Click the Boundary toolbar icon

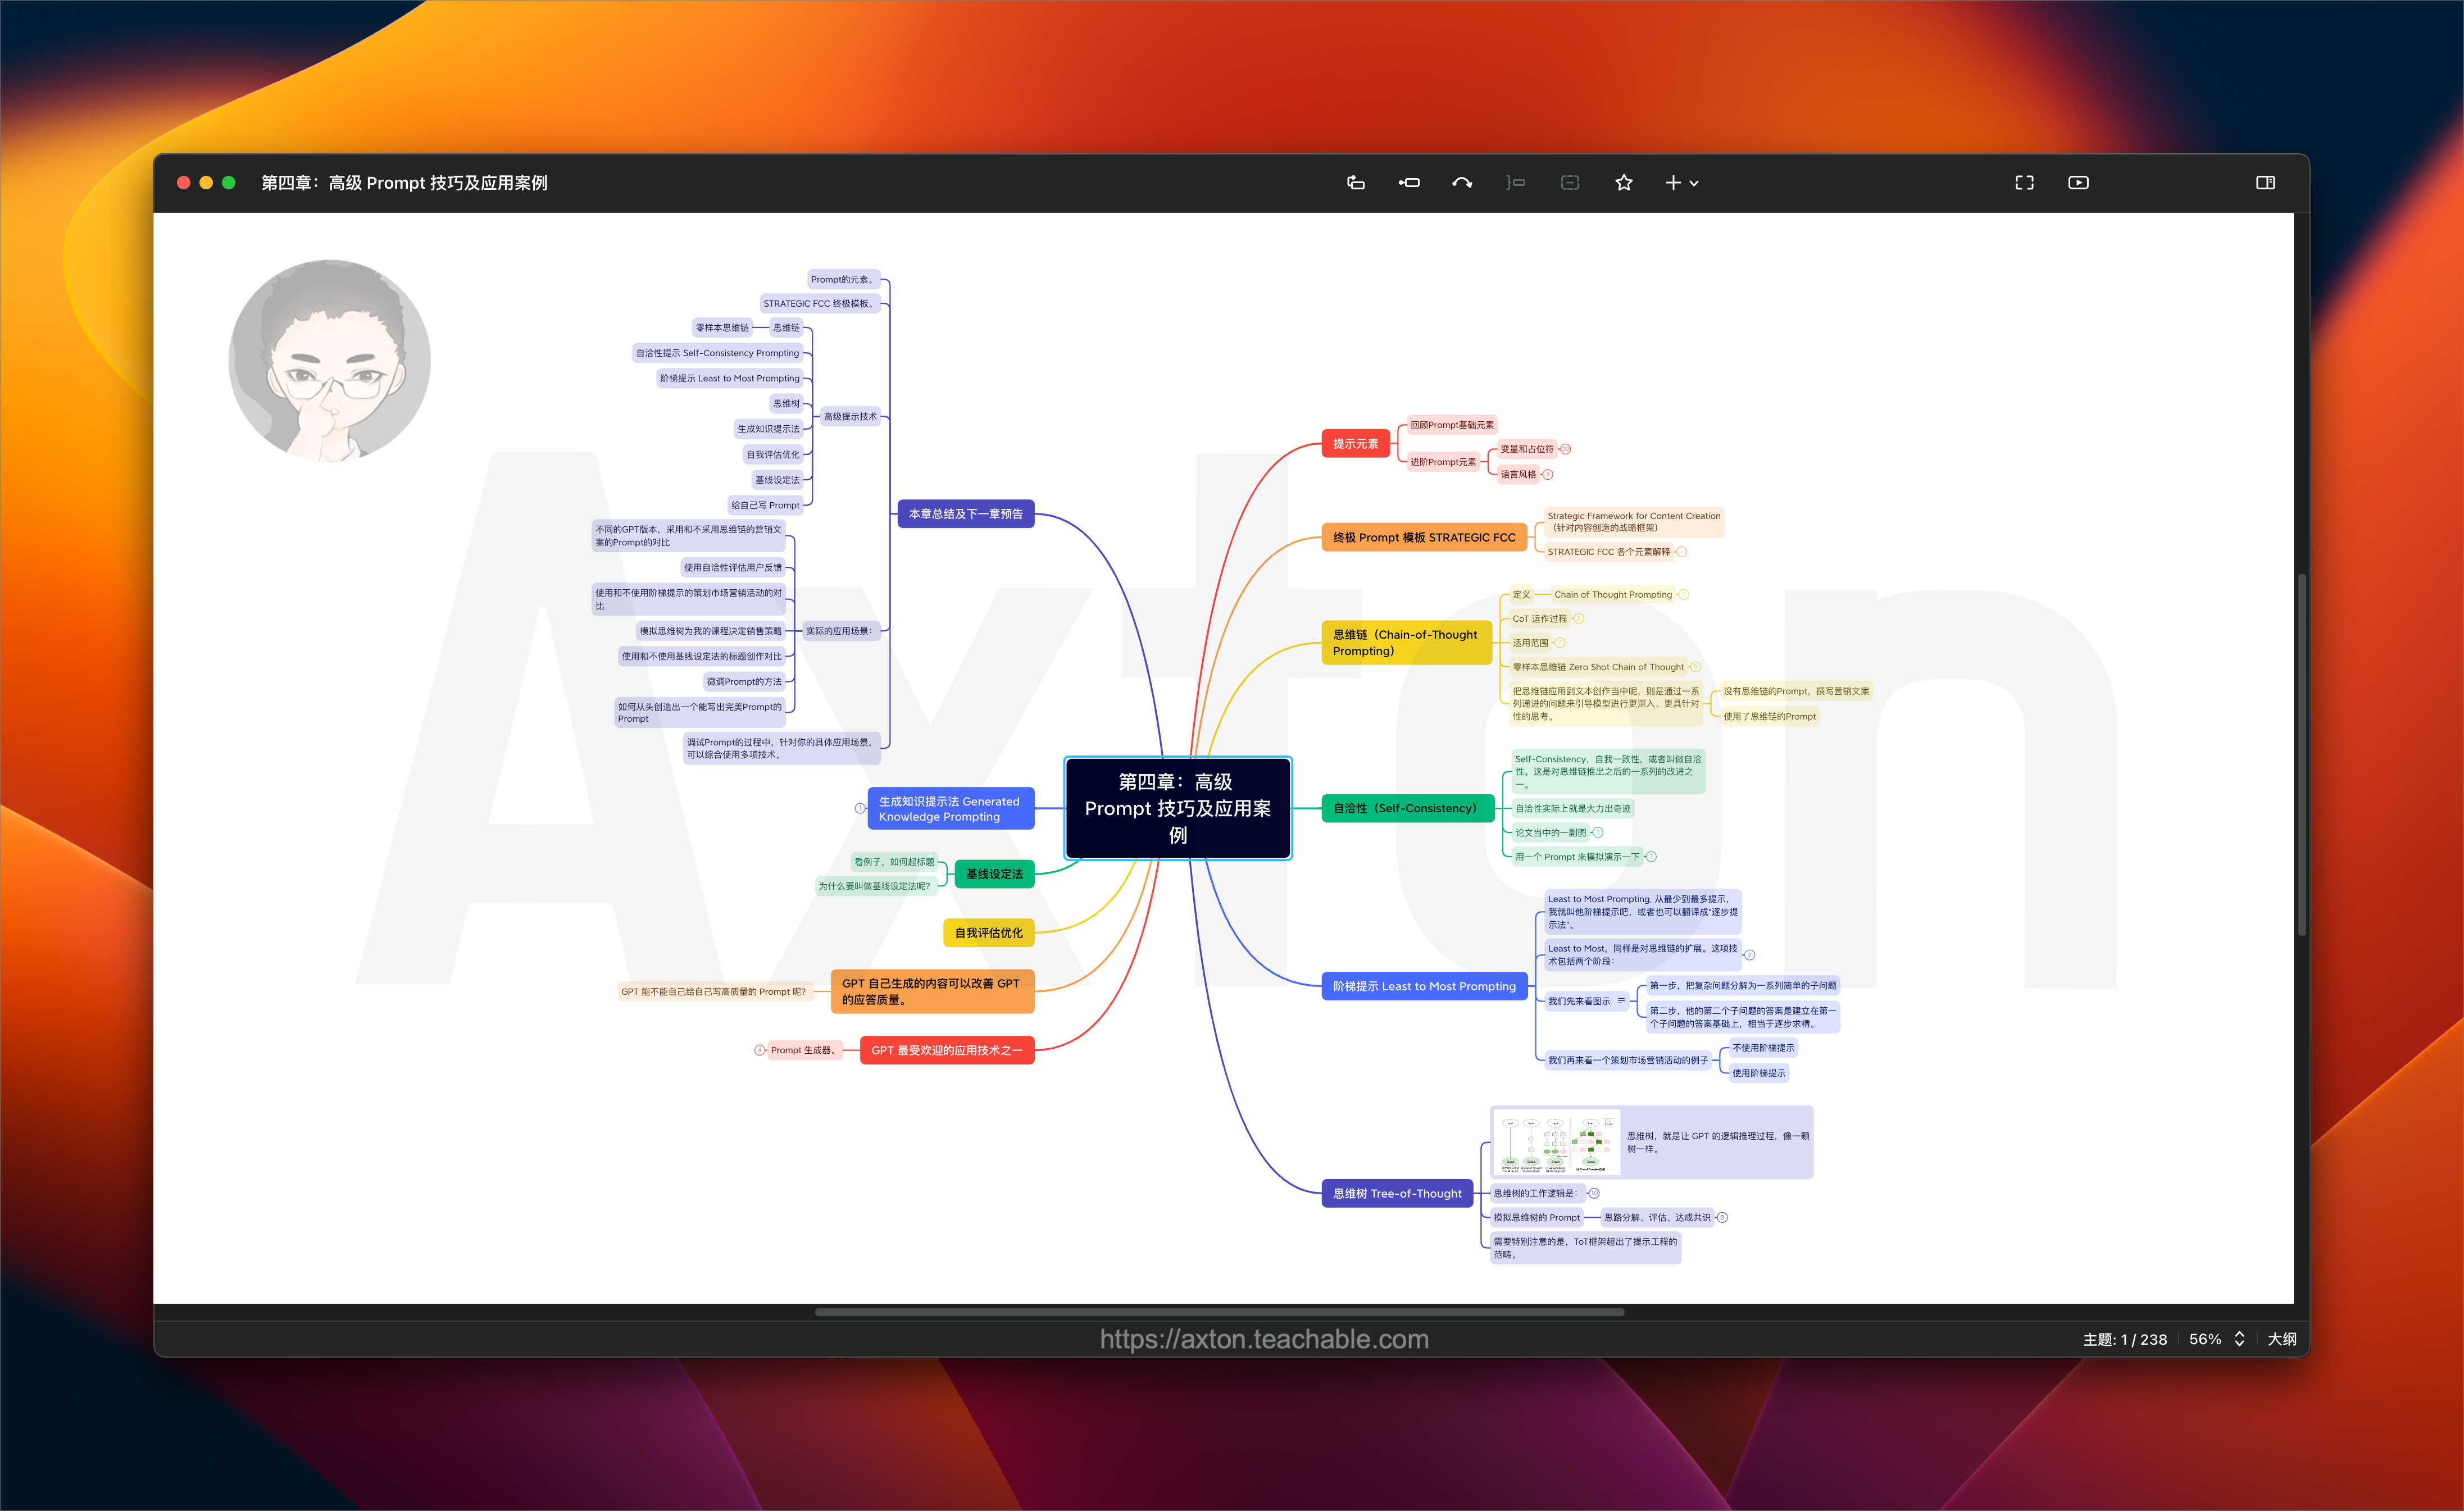tap(1570, 182)
